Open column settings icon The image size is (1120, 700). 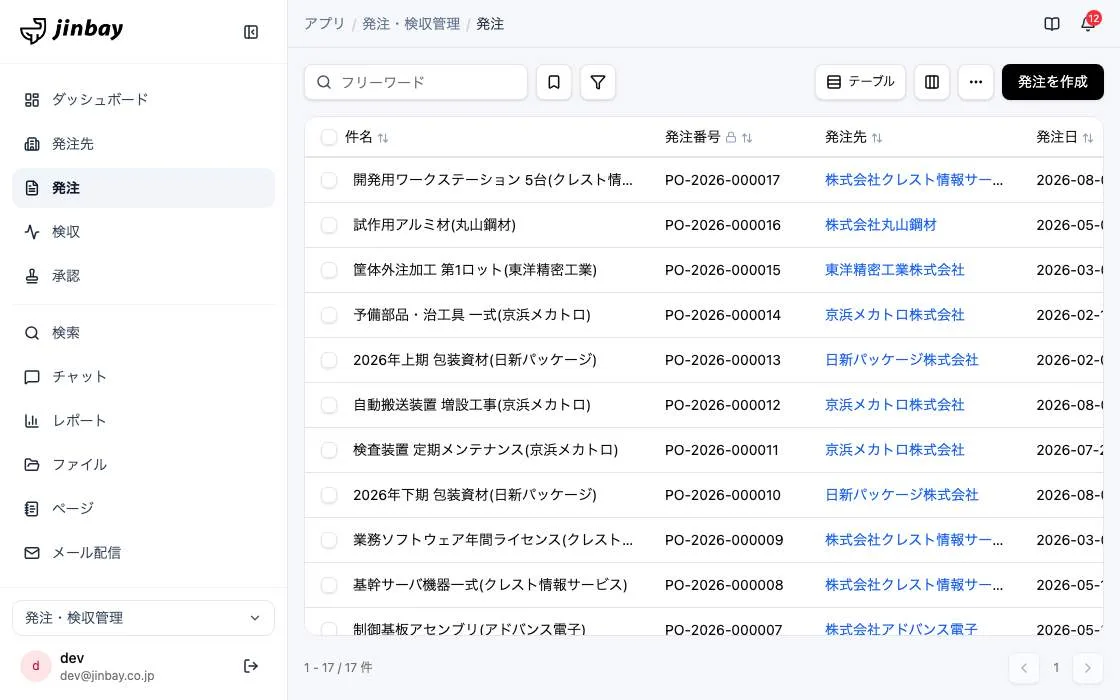pyautogui.click(x=932, y=82)
